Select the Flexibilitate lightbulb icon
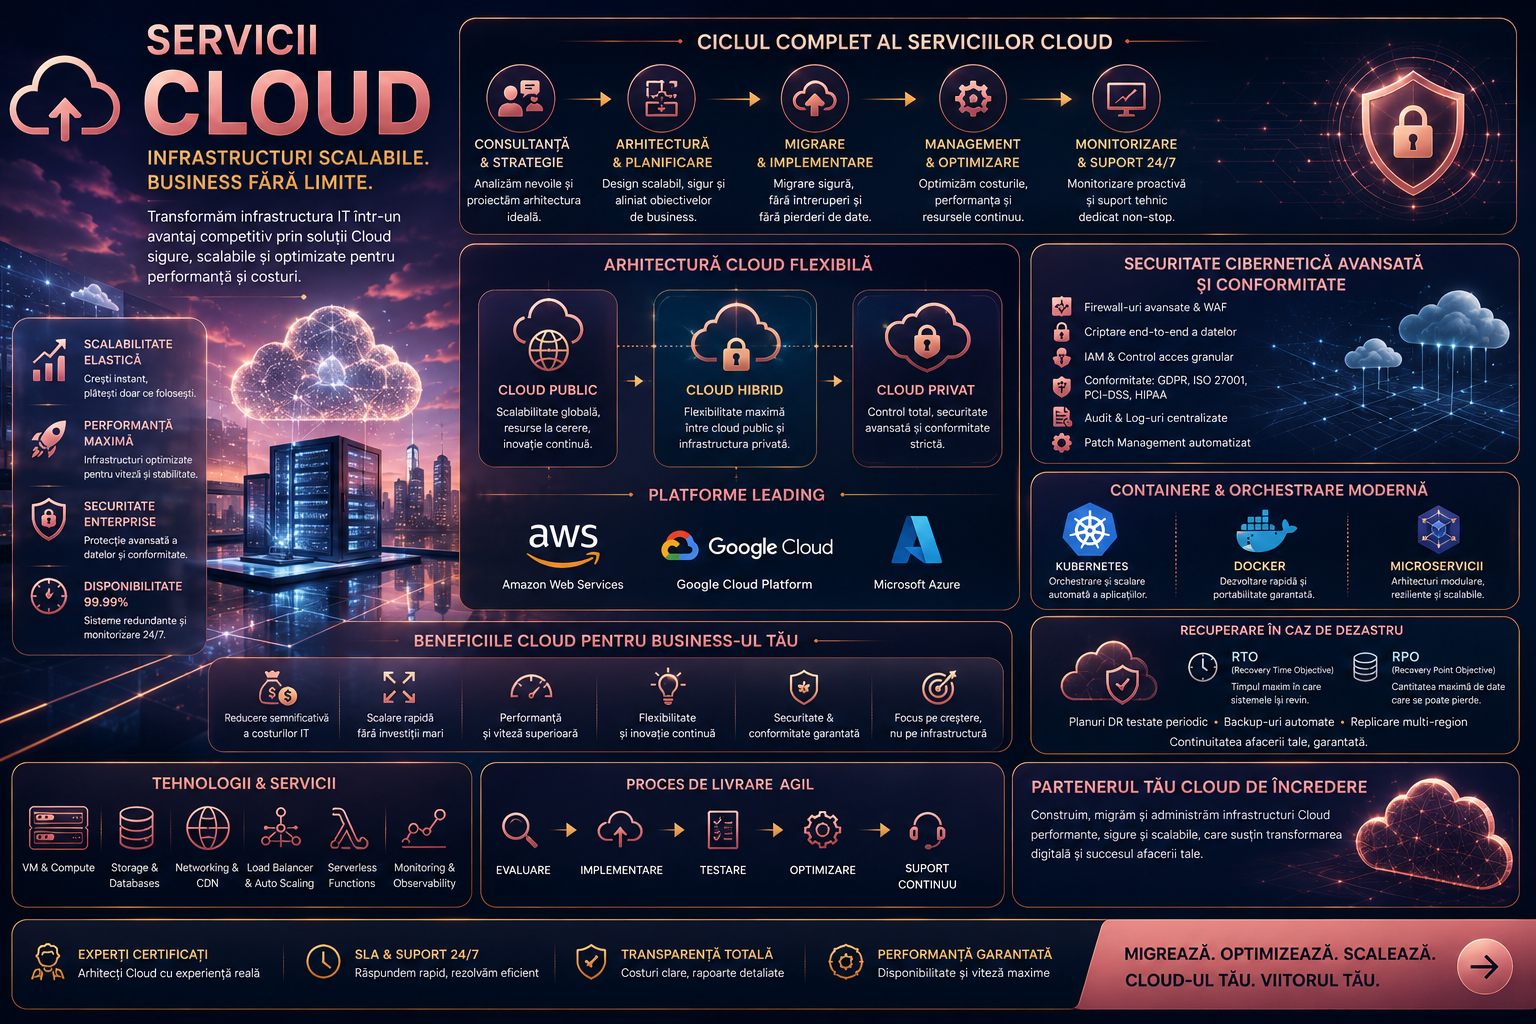 [667, 688]
